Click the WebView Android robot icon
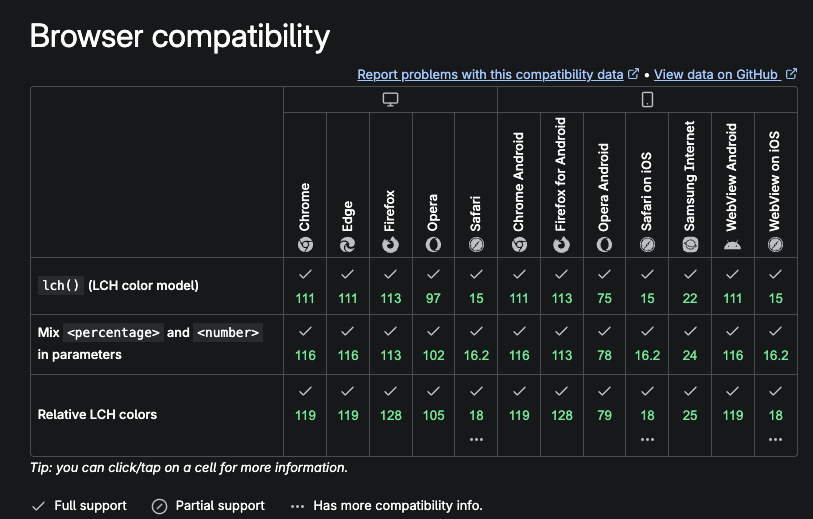The image size is (813, 519). (733, 245)
